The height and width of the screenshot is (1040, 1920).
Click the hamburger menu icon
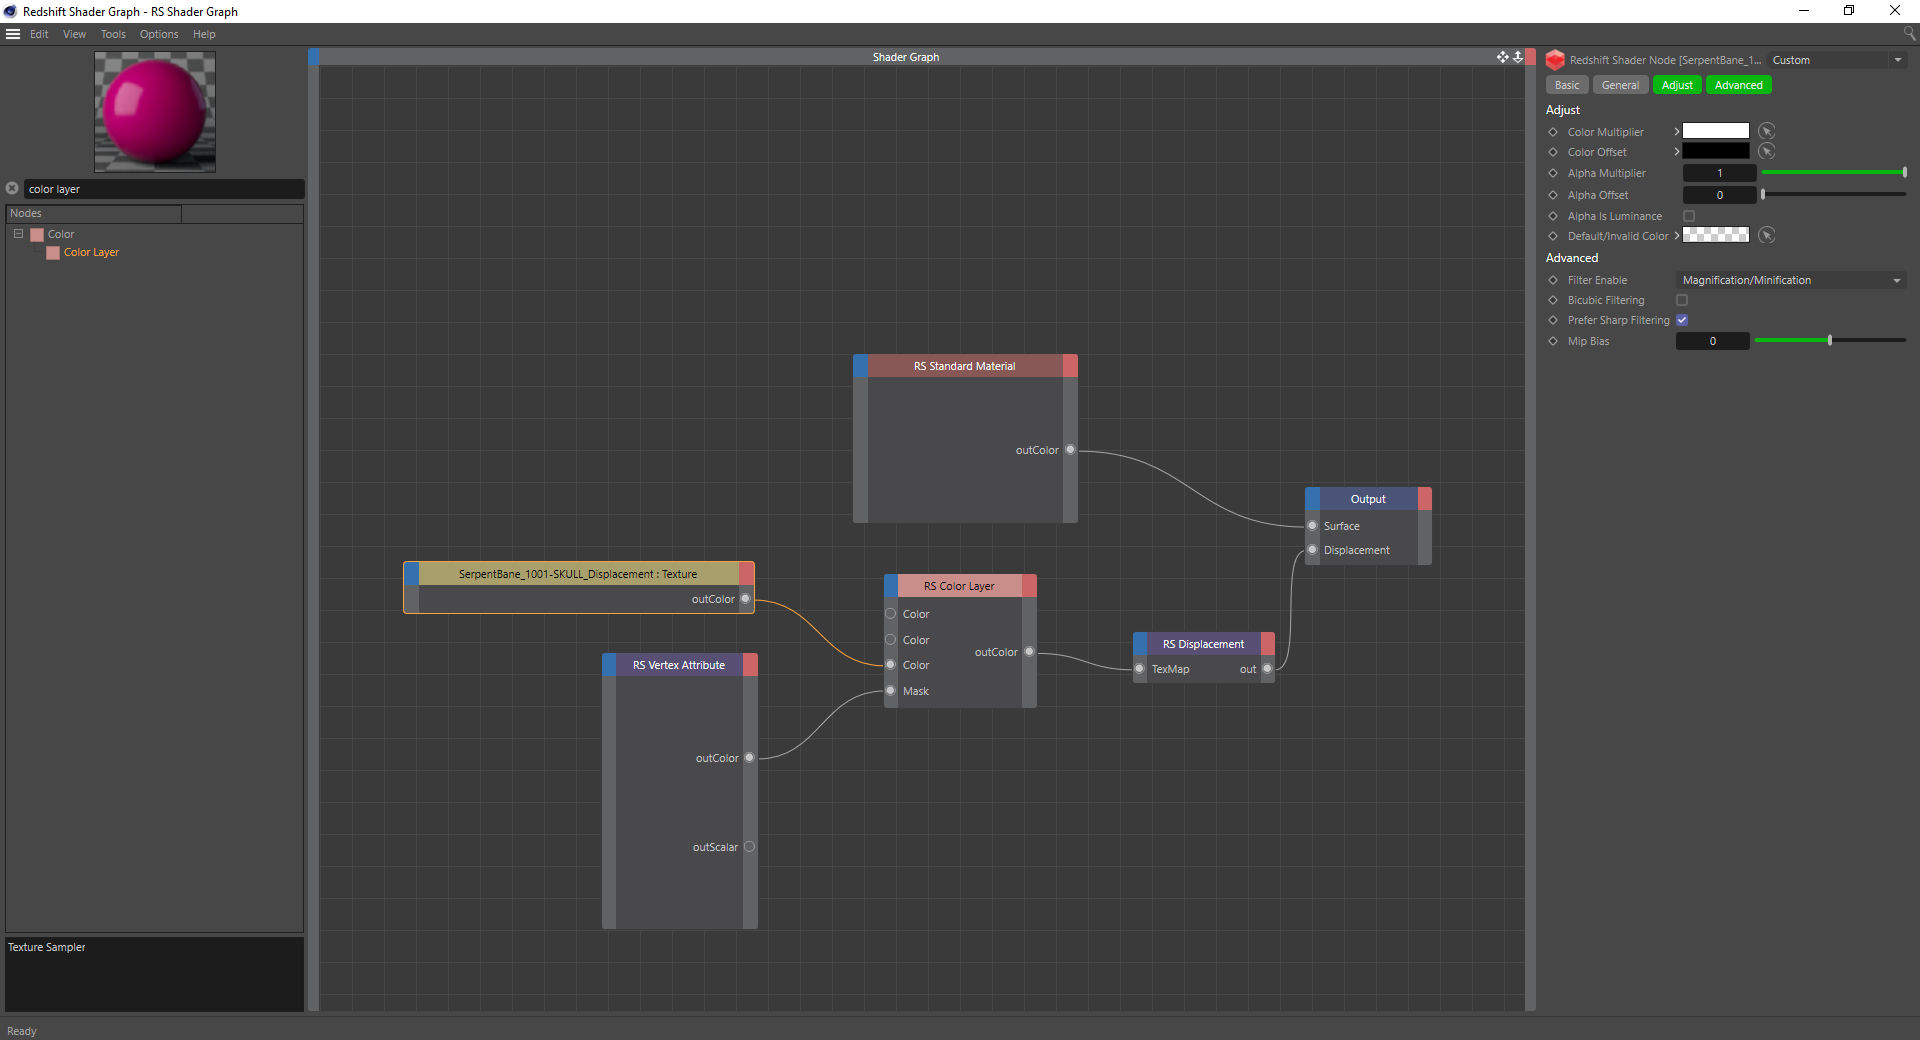[13, 34]
